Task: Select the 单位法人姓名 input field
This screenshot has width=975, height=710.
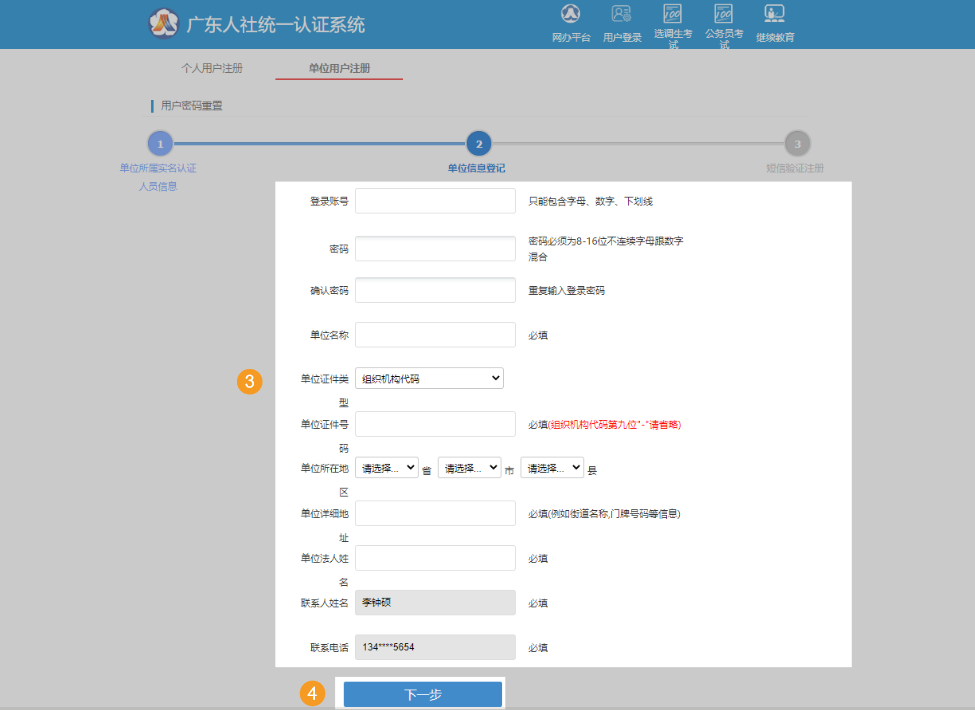Action: pyautogui.click(x=435, y=558)
